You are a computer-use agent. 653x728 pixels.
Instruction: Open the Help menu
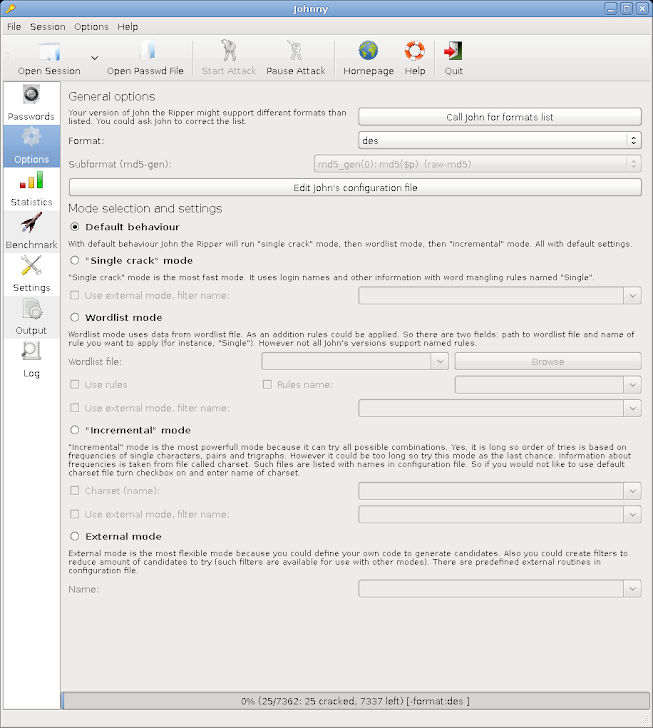pyautogui.click(x=128, y=27)
